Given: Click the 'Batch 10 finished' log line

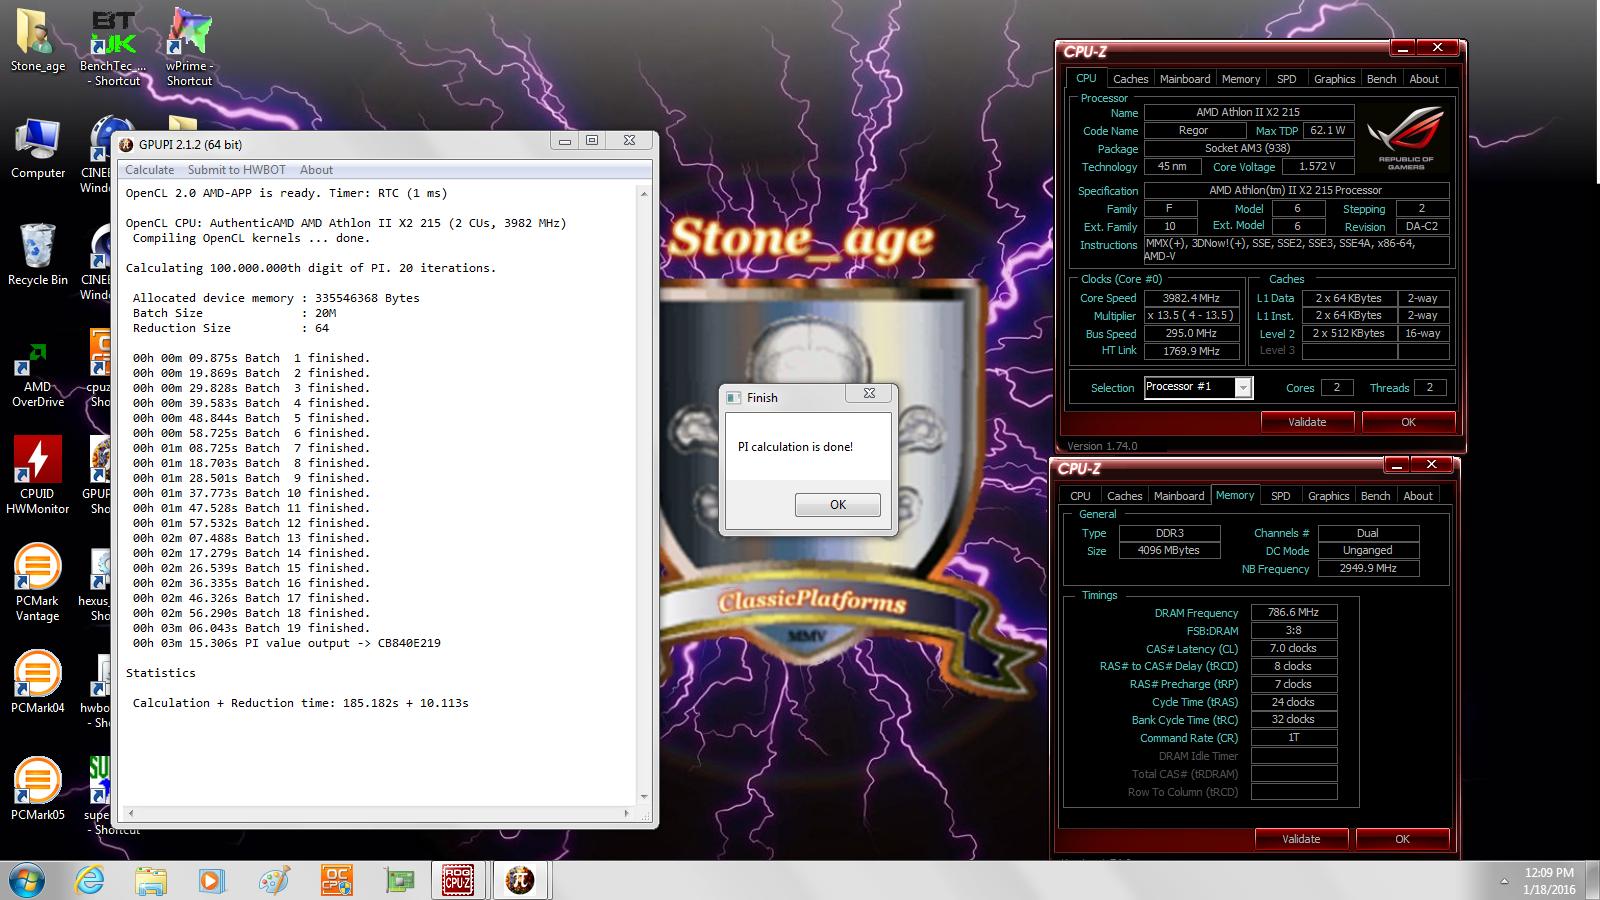Looking at the screenshot, I should click(x=251, y=493).
